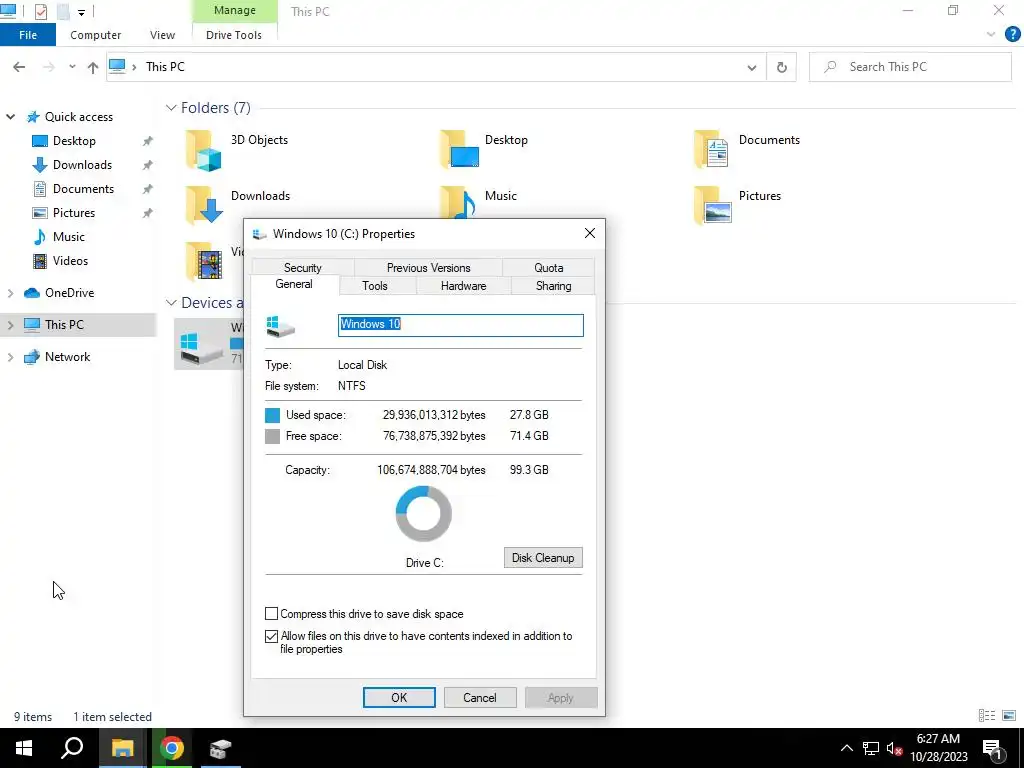Click the Disk Cleanup button
This screenshot has width=1024, height=768.
coord(543,558)
